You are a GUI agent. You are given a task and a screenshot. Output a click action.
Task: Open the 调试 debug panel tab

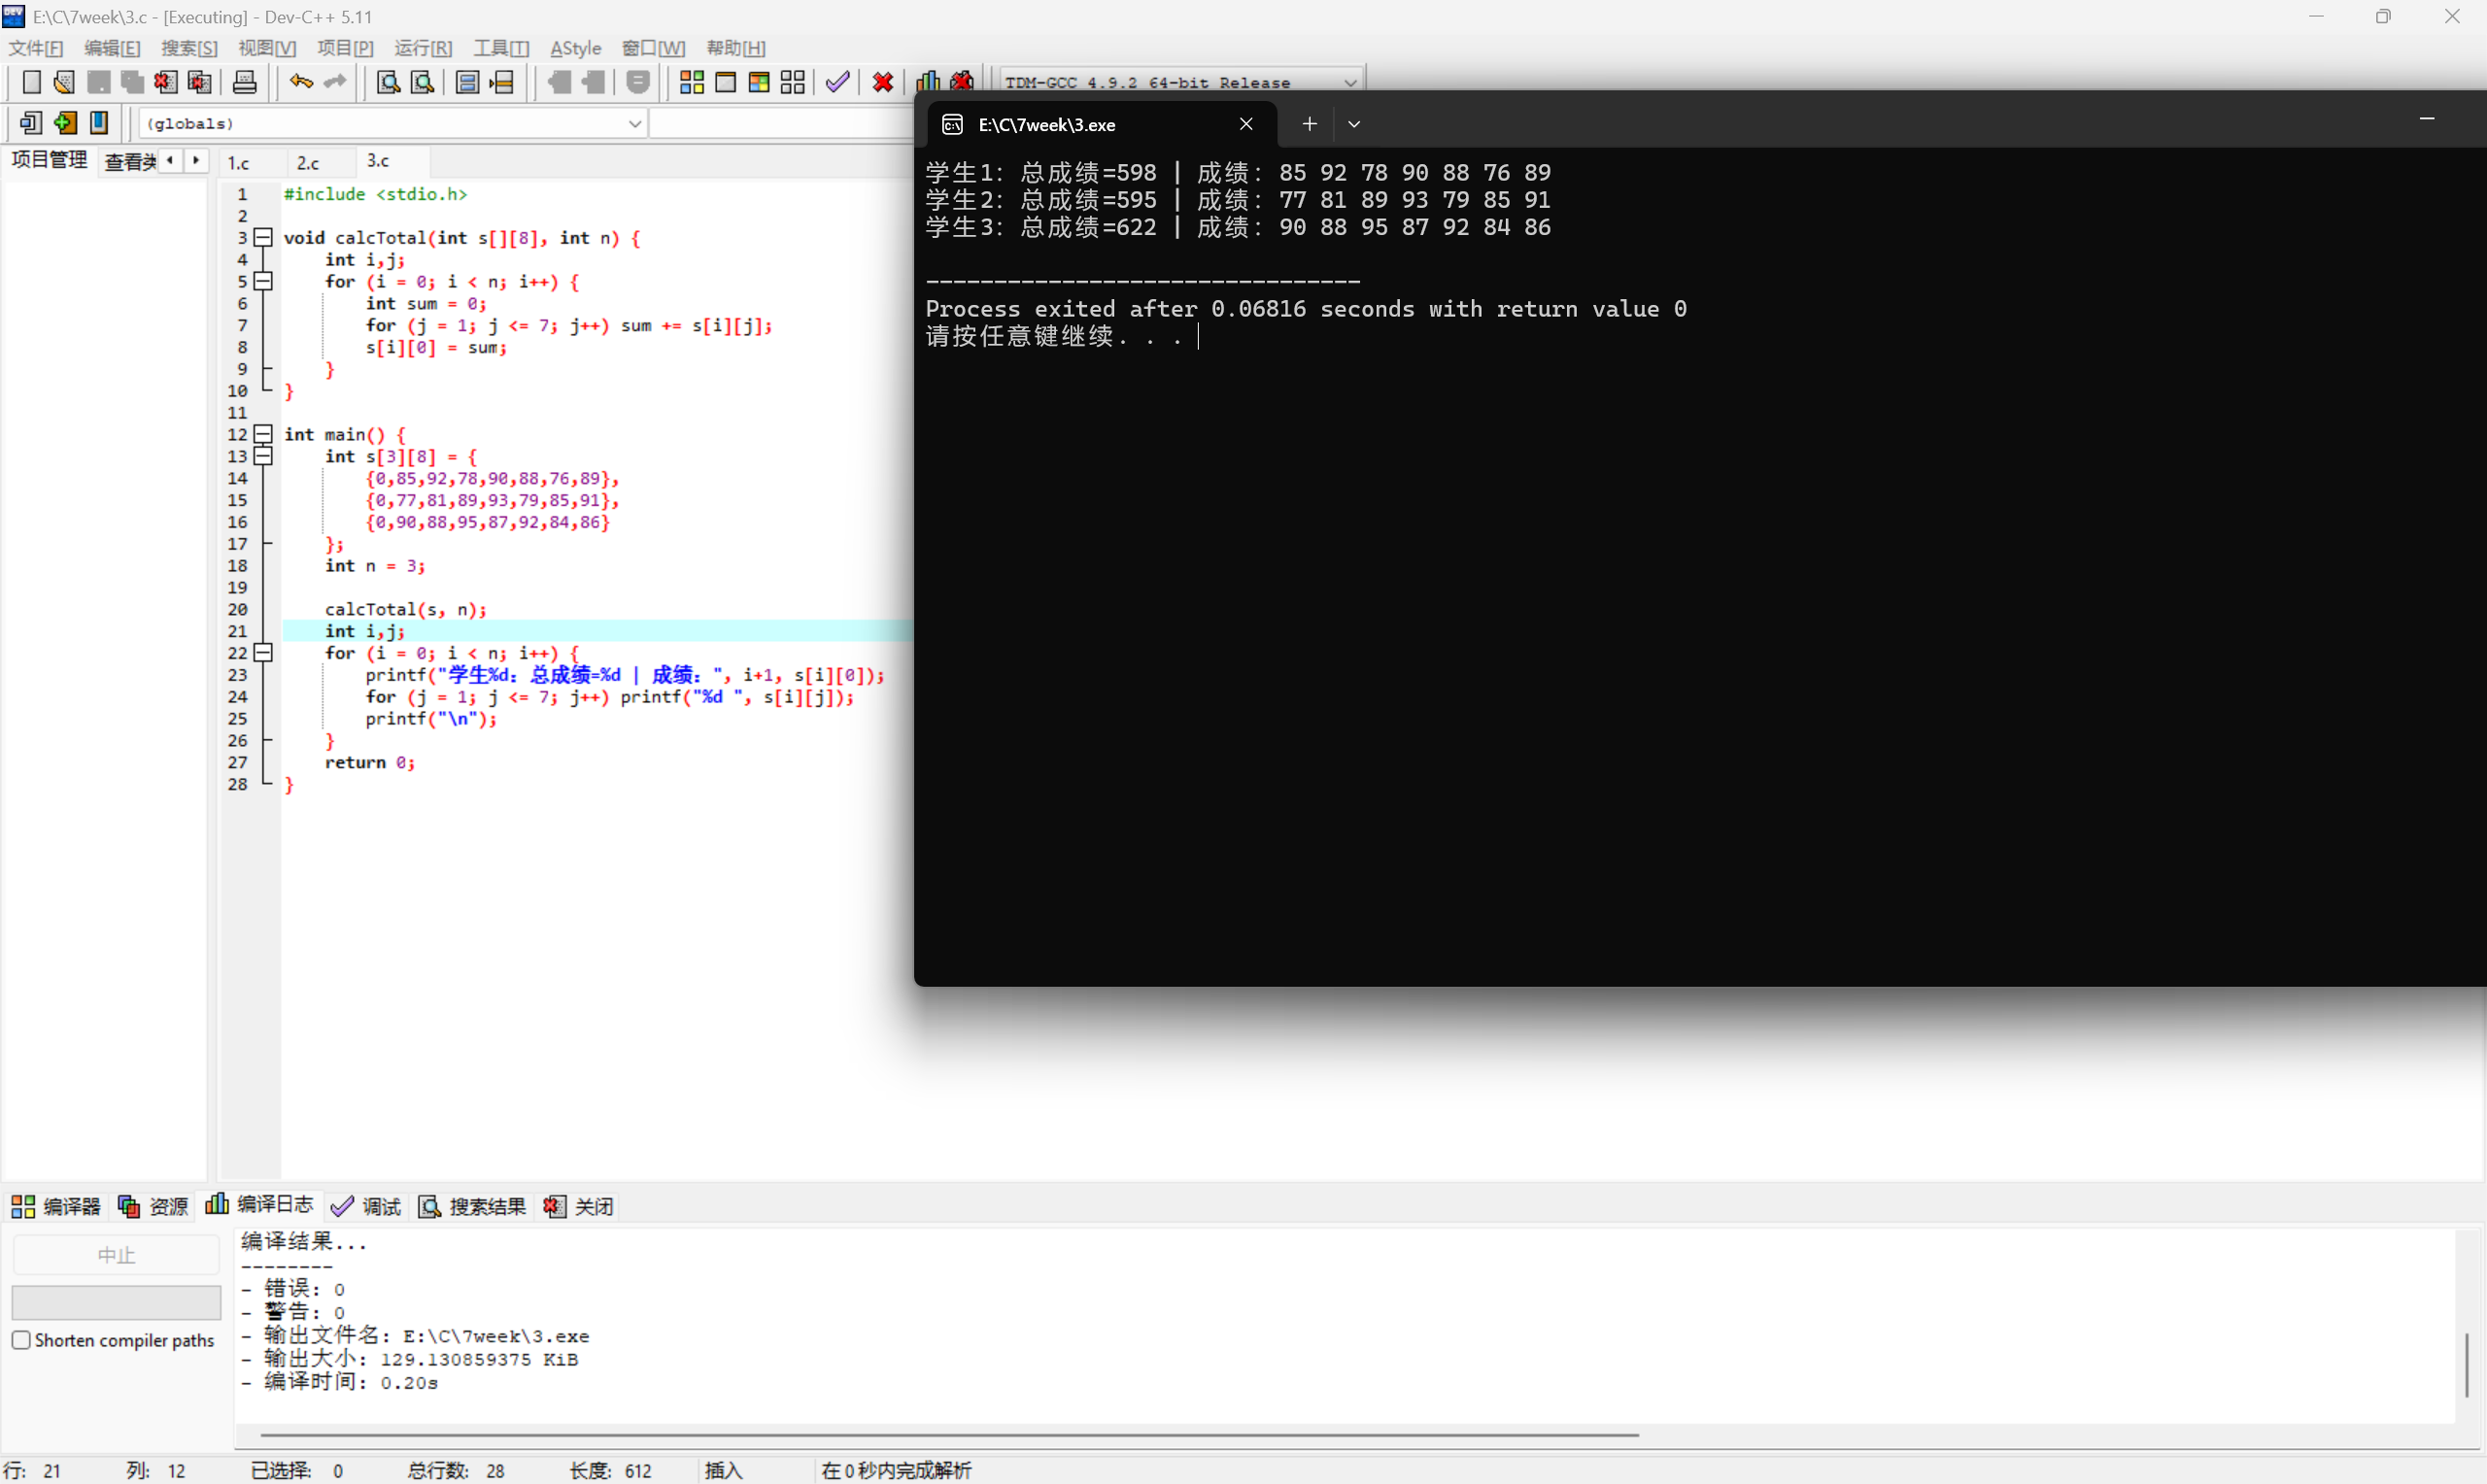[367, 1207]
